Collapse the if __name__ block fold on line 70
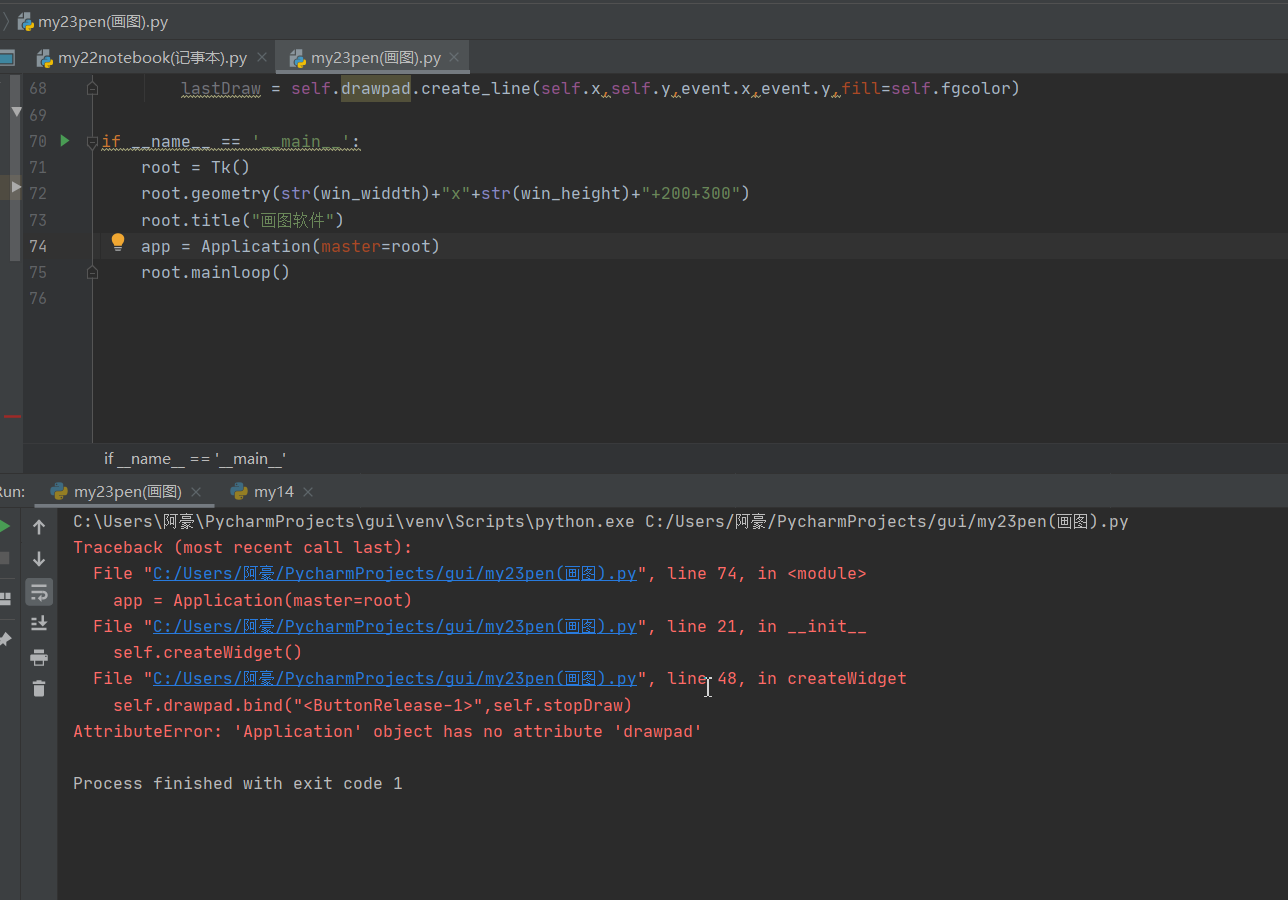1288x900 pixels. (x=92, y=142)
